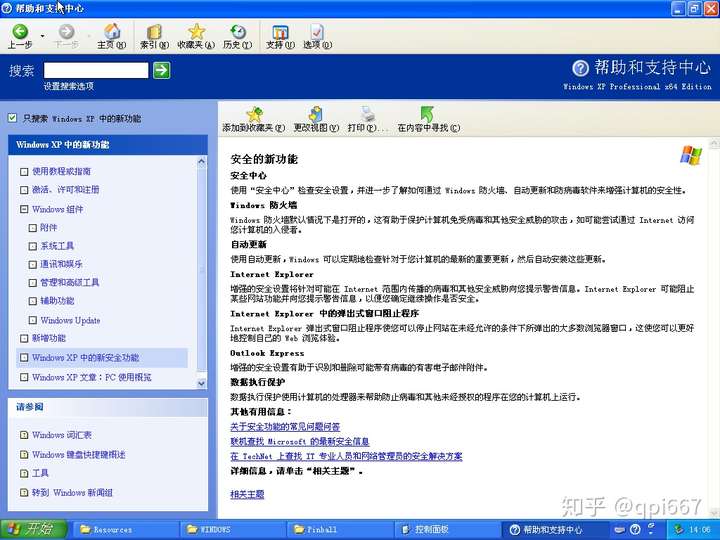This screenshot has width=720, height=540.
Task: Click the Locate in Contents icon
Action: pyautogui.click(x=428, y=114)
